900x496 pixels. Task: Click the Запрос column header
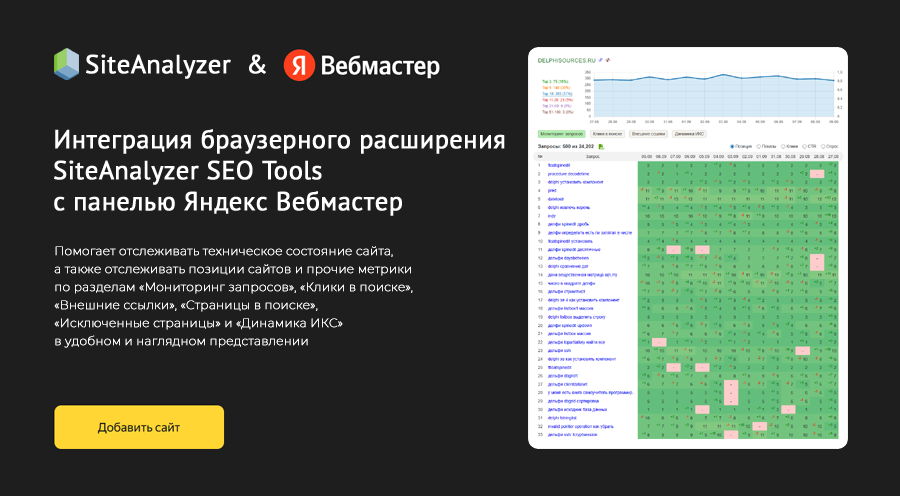coord(592,156)
